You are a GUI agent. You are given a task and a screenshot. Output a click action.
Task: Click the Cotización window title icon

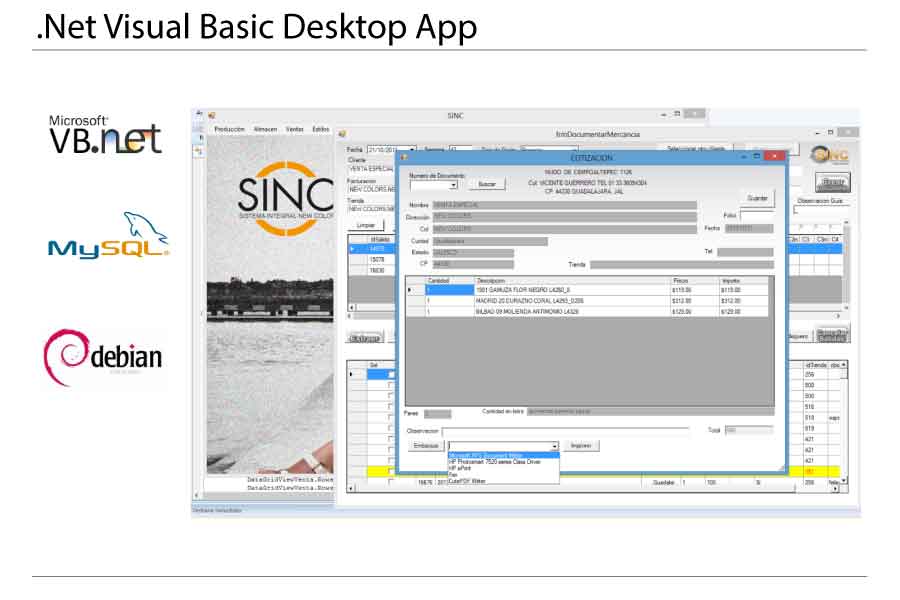click(405, 157)
